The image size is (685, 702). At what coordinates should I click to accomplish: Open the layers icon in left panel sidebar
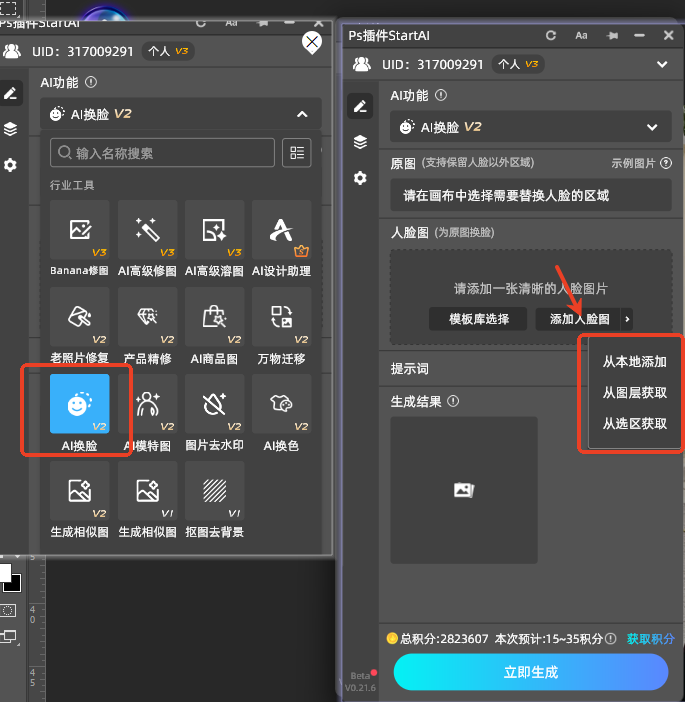point(11,129)
